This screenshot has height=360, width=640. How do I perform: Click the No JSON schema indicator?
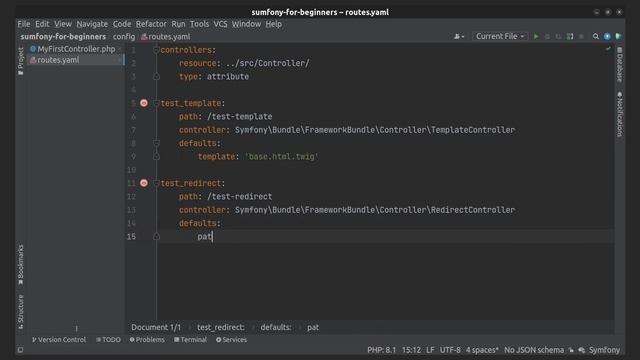pos(534,350)
